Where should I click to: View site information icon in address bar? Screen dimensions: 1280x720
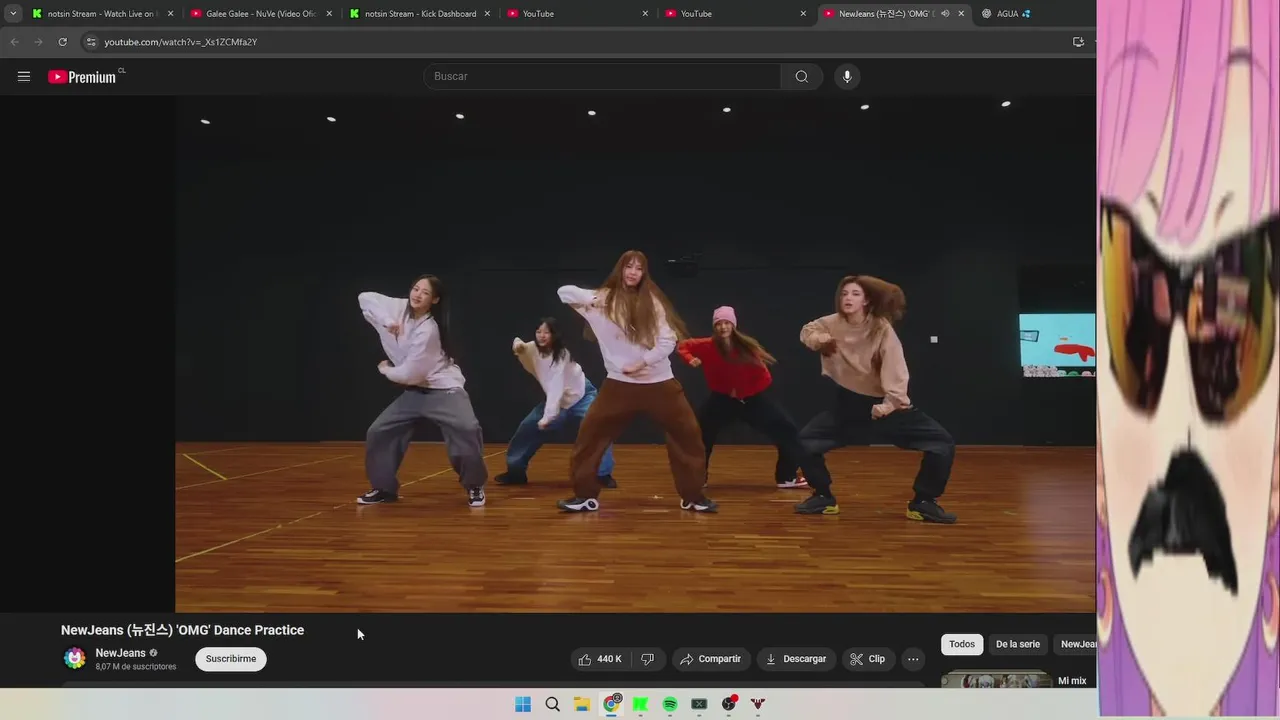[91, 42]
